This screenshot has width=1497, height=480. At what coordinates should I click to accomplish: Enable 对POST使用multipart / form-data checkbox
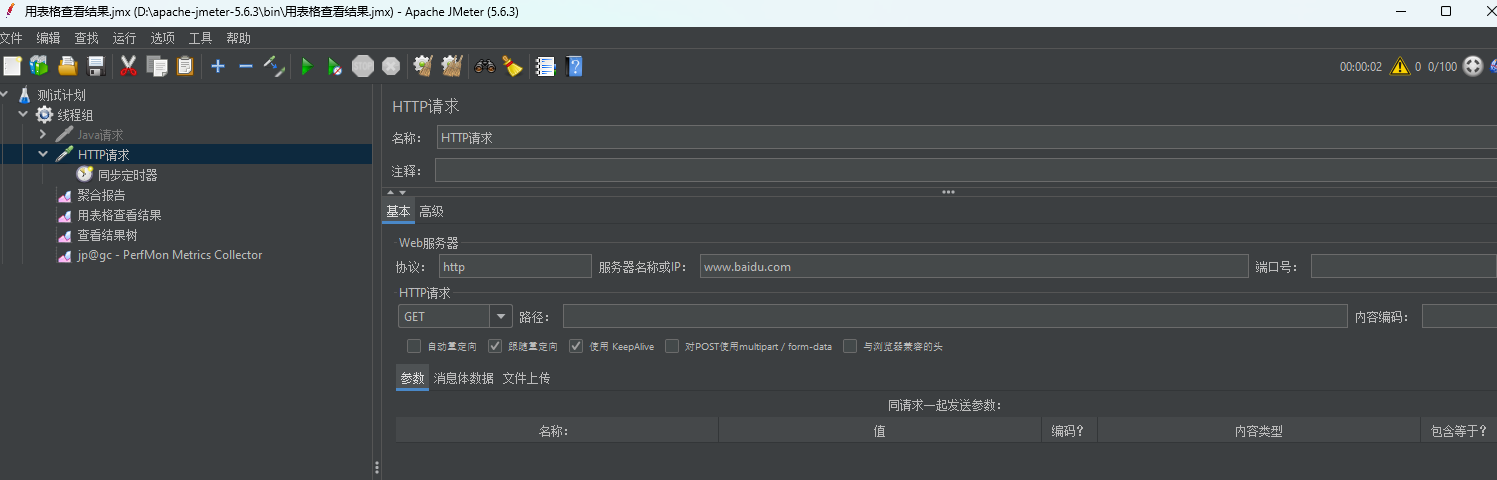672,346
